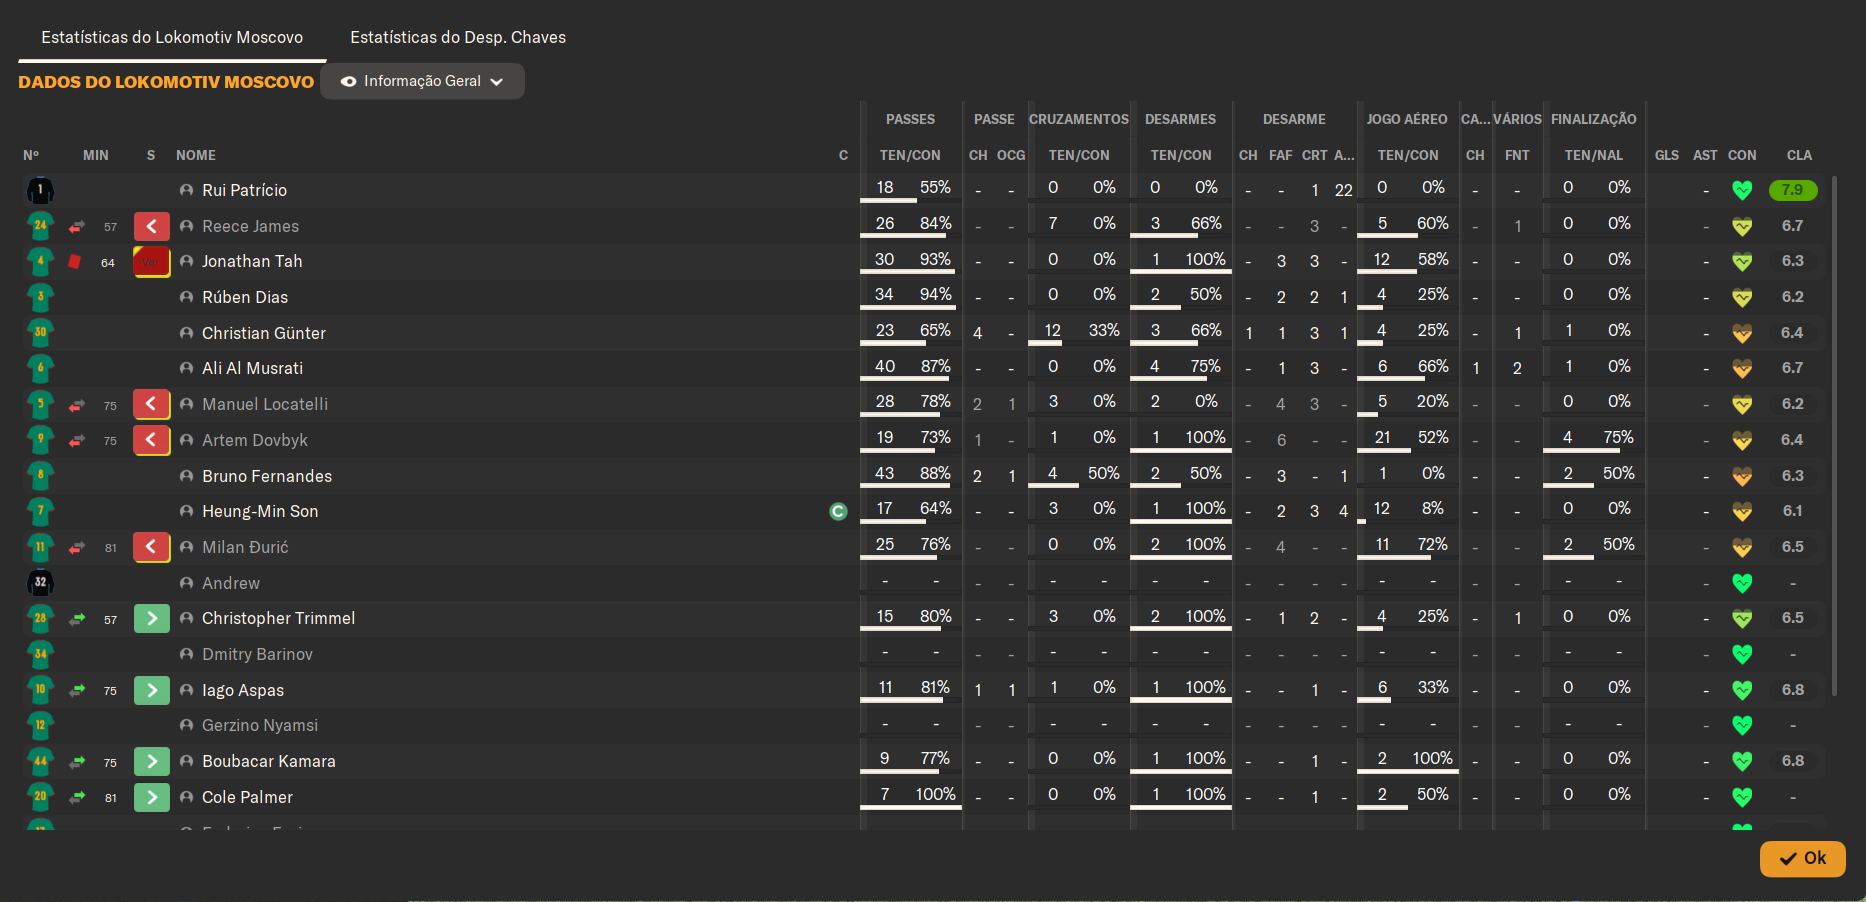The width and height of the screenshot is (1866, 902).
Task: Click substituted-off arrow next to Milan Đurić
Action: point(77,548)
